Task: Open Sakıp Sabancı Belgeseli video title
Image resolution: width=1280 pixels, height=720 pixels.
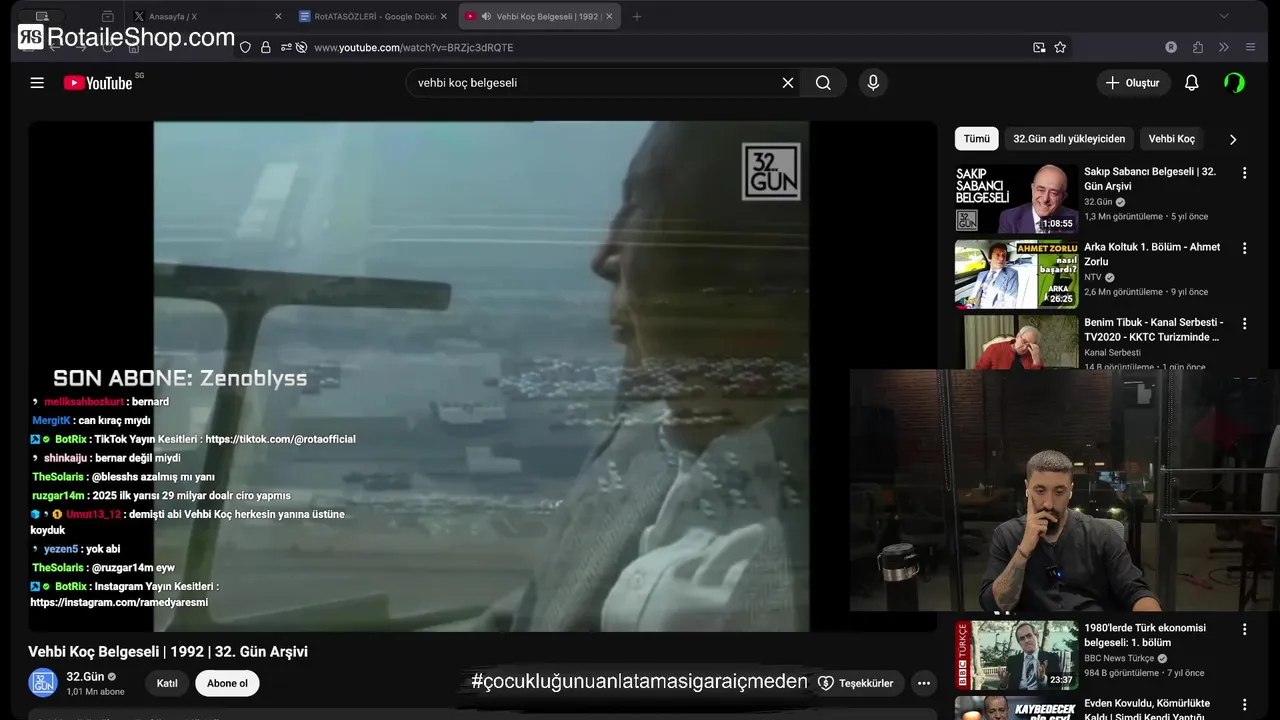Action: (x=1150, y=179)
